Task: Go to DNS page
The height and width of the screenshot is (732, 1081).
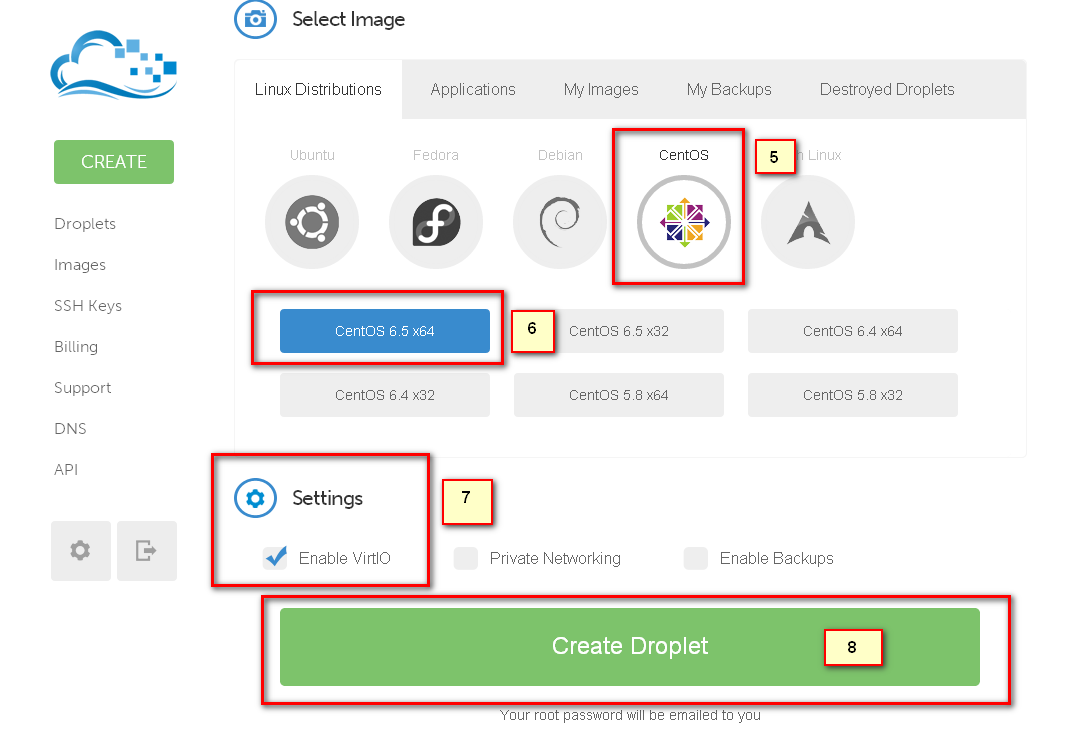Action: 70,429
